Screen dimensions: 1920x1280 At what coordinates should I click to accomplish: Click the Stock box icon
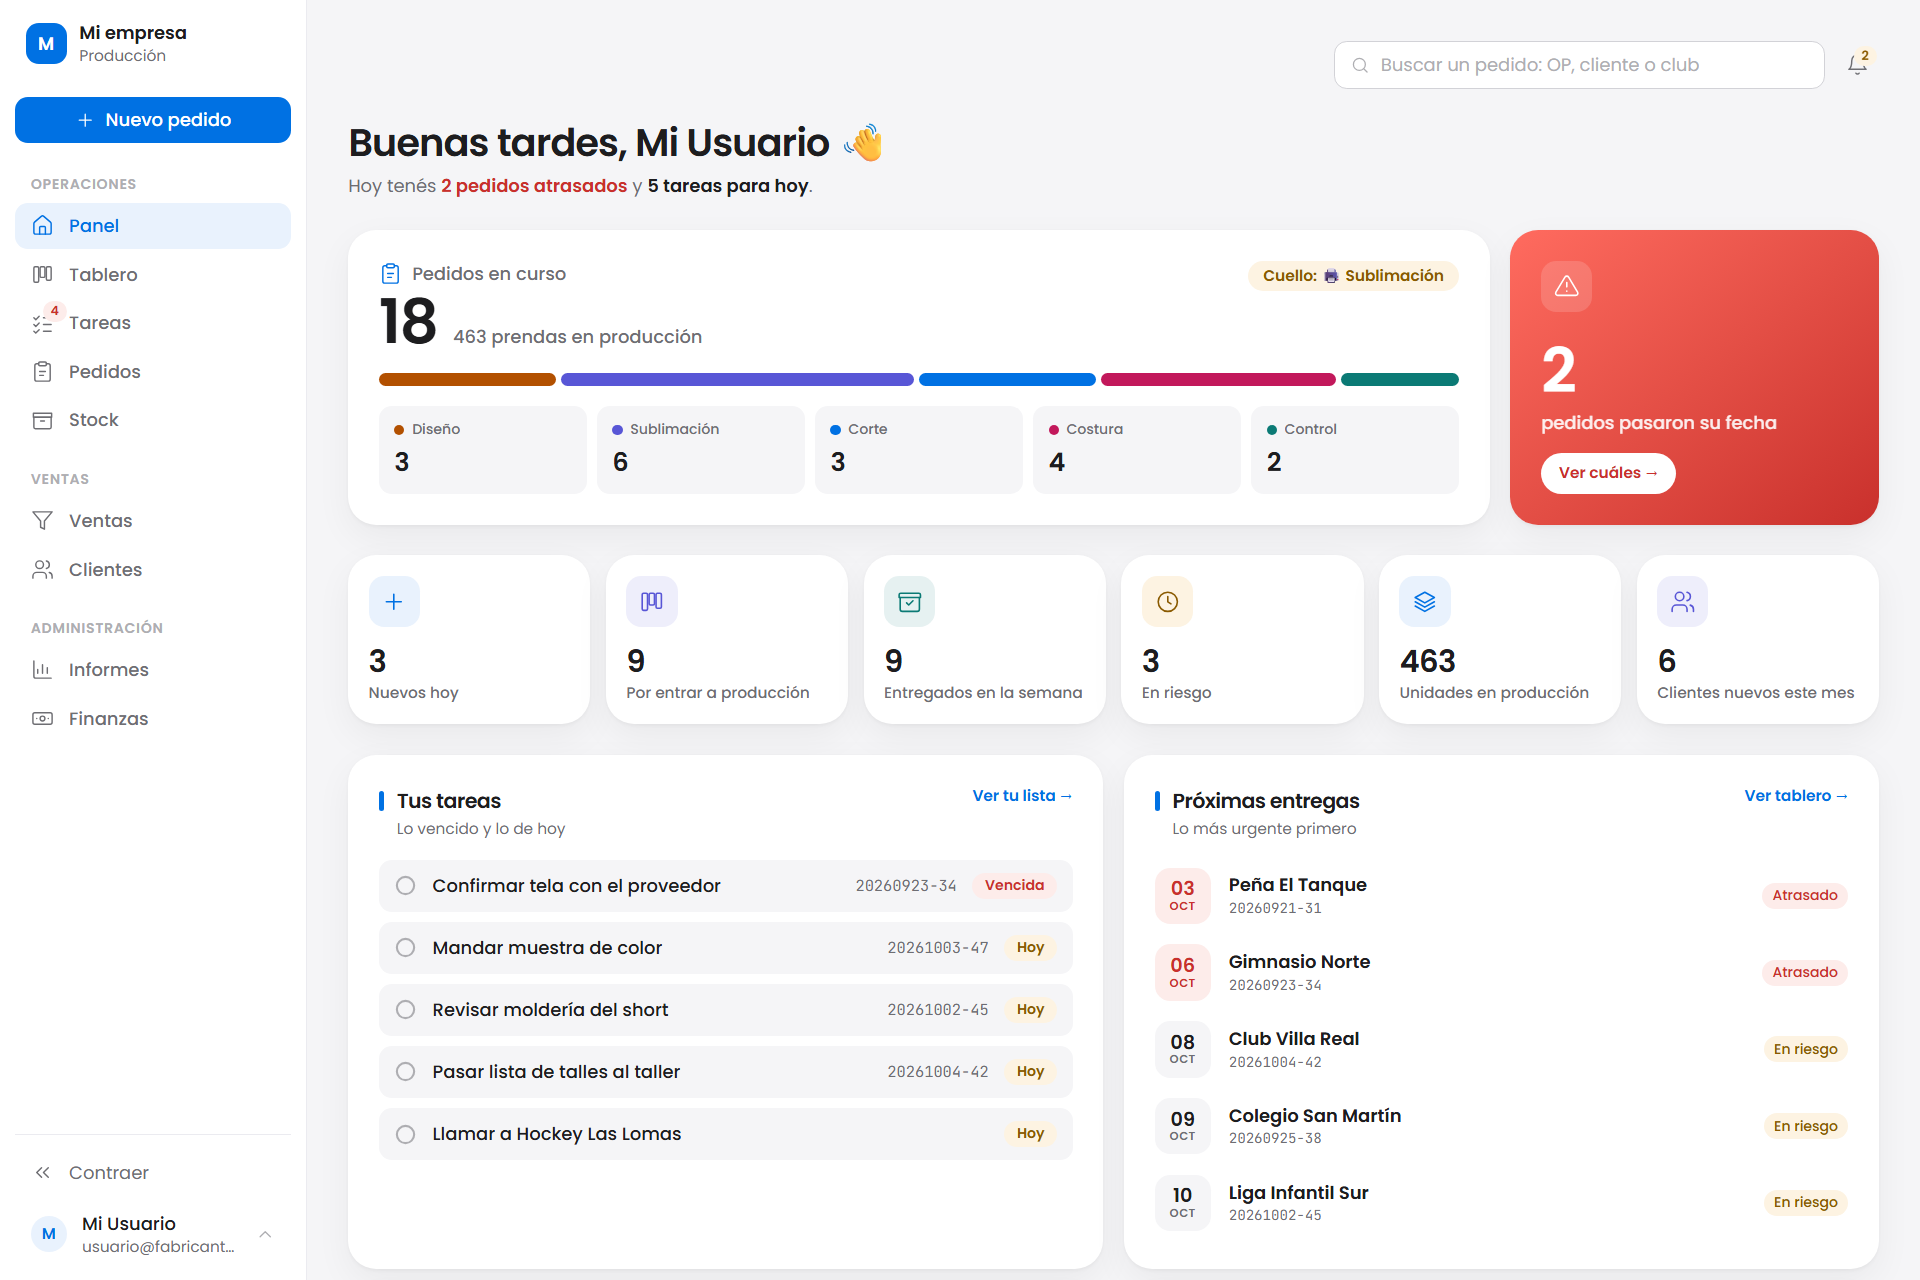point(42,420)
